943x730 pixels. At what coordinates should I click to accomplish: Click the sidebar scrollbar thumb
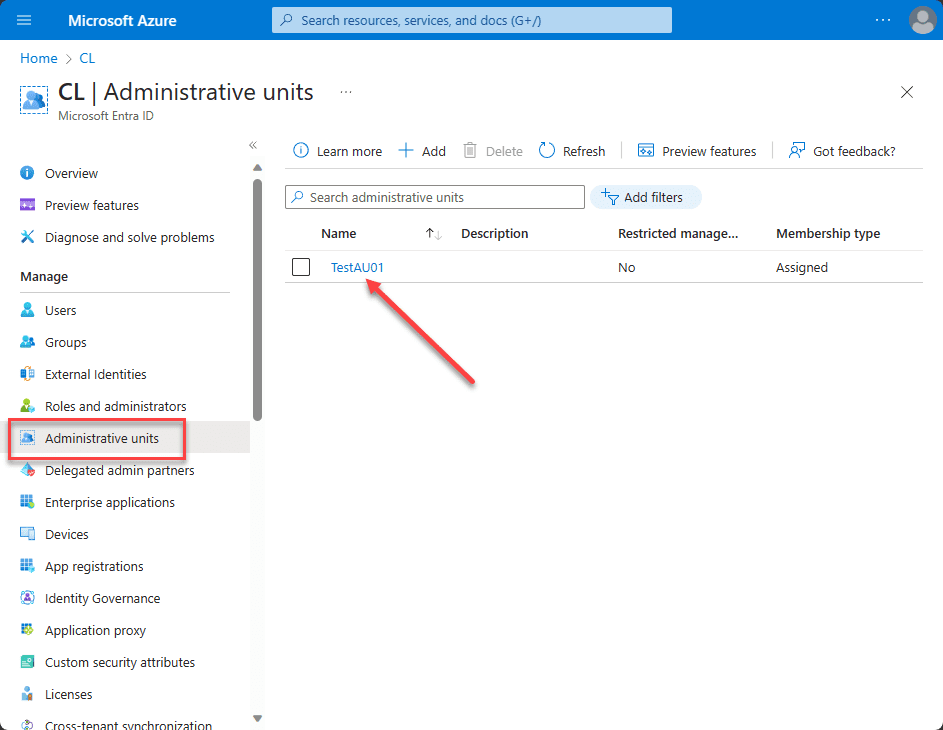[257, 300]
